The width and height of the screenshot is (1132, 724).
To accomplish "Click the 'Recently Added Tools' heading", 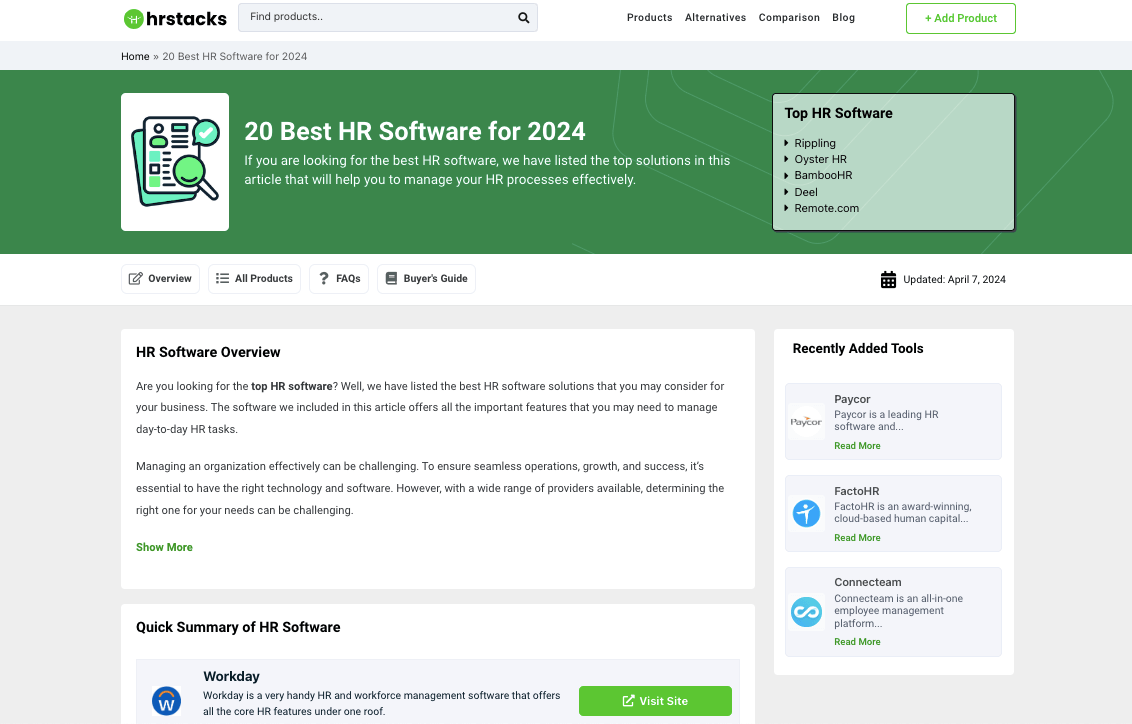I will pos(858,349).
